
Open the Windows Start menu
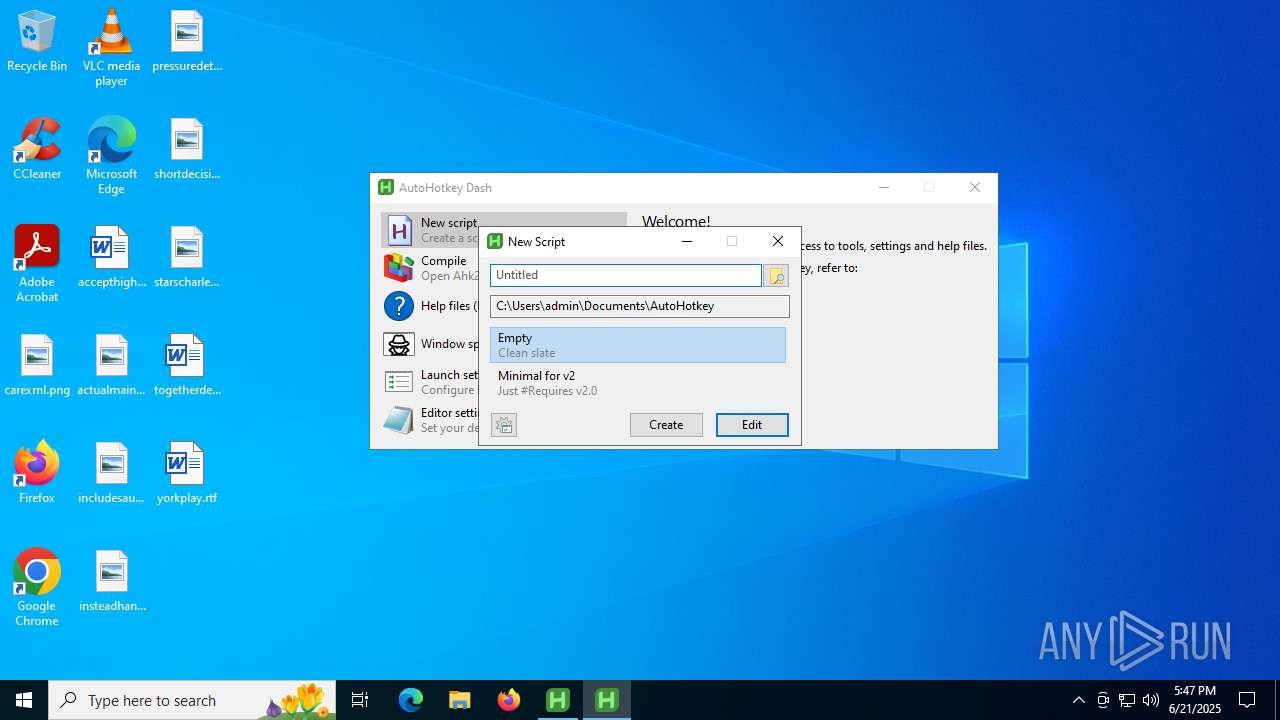(24, 700)
